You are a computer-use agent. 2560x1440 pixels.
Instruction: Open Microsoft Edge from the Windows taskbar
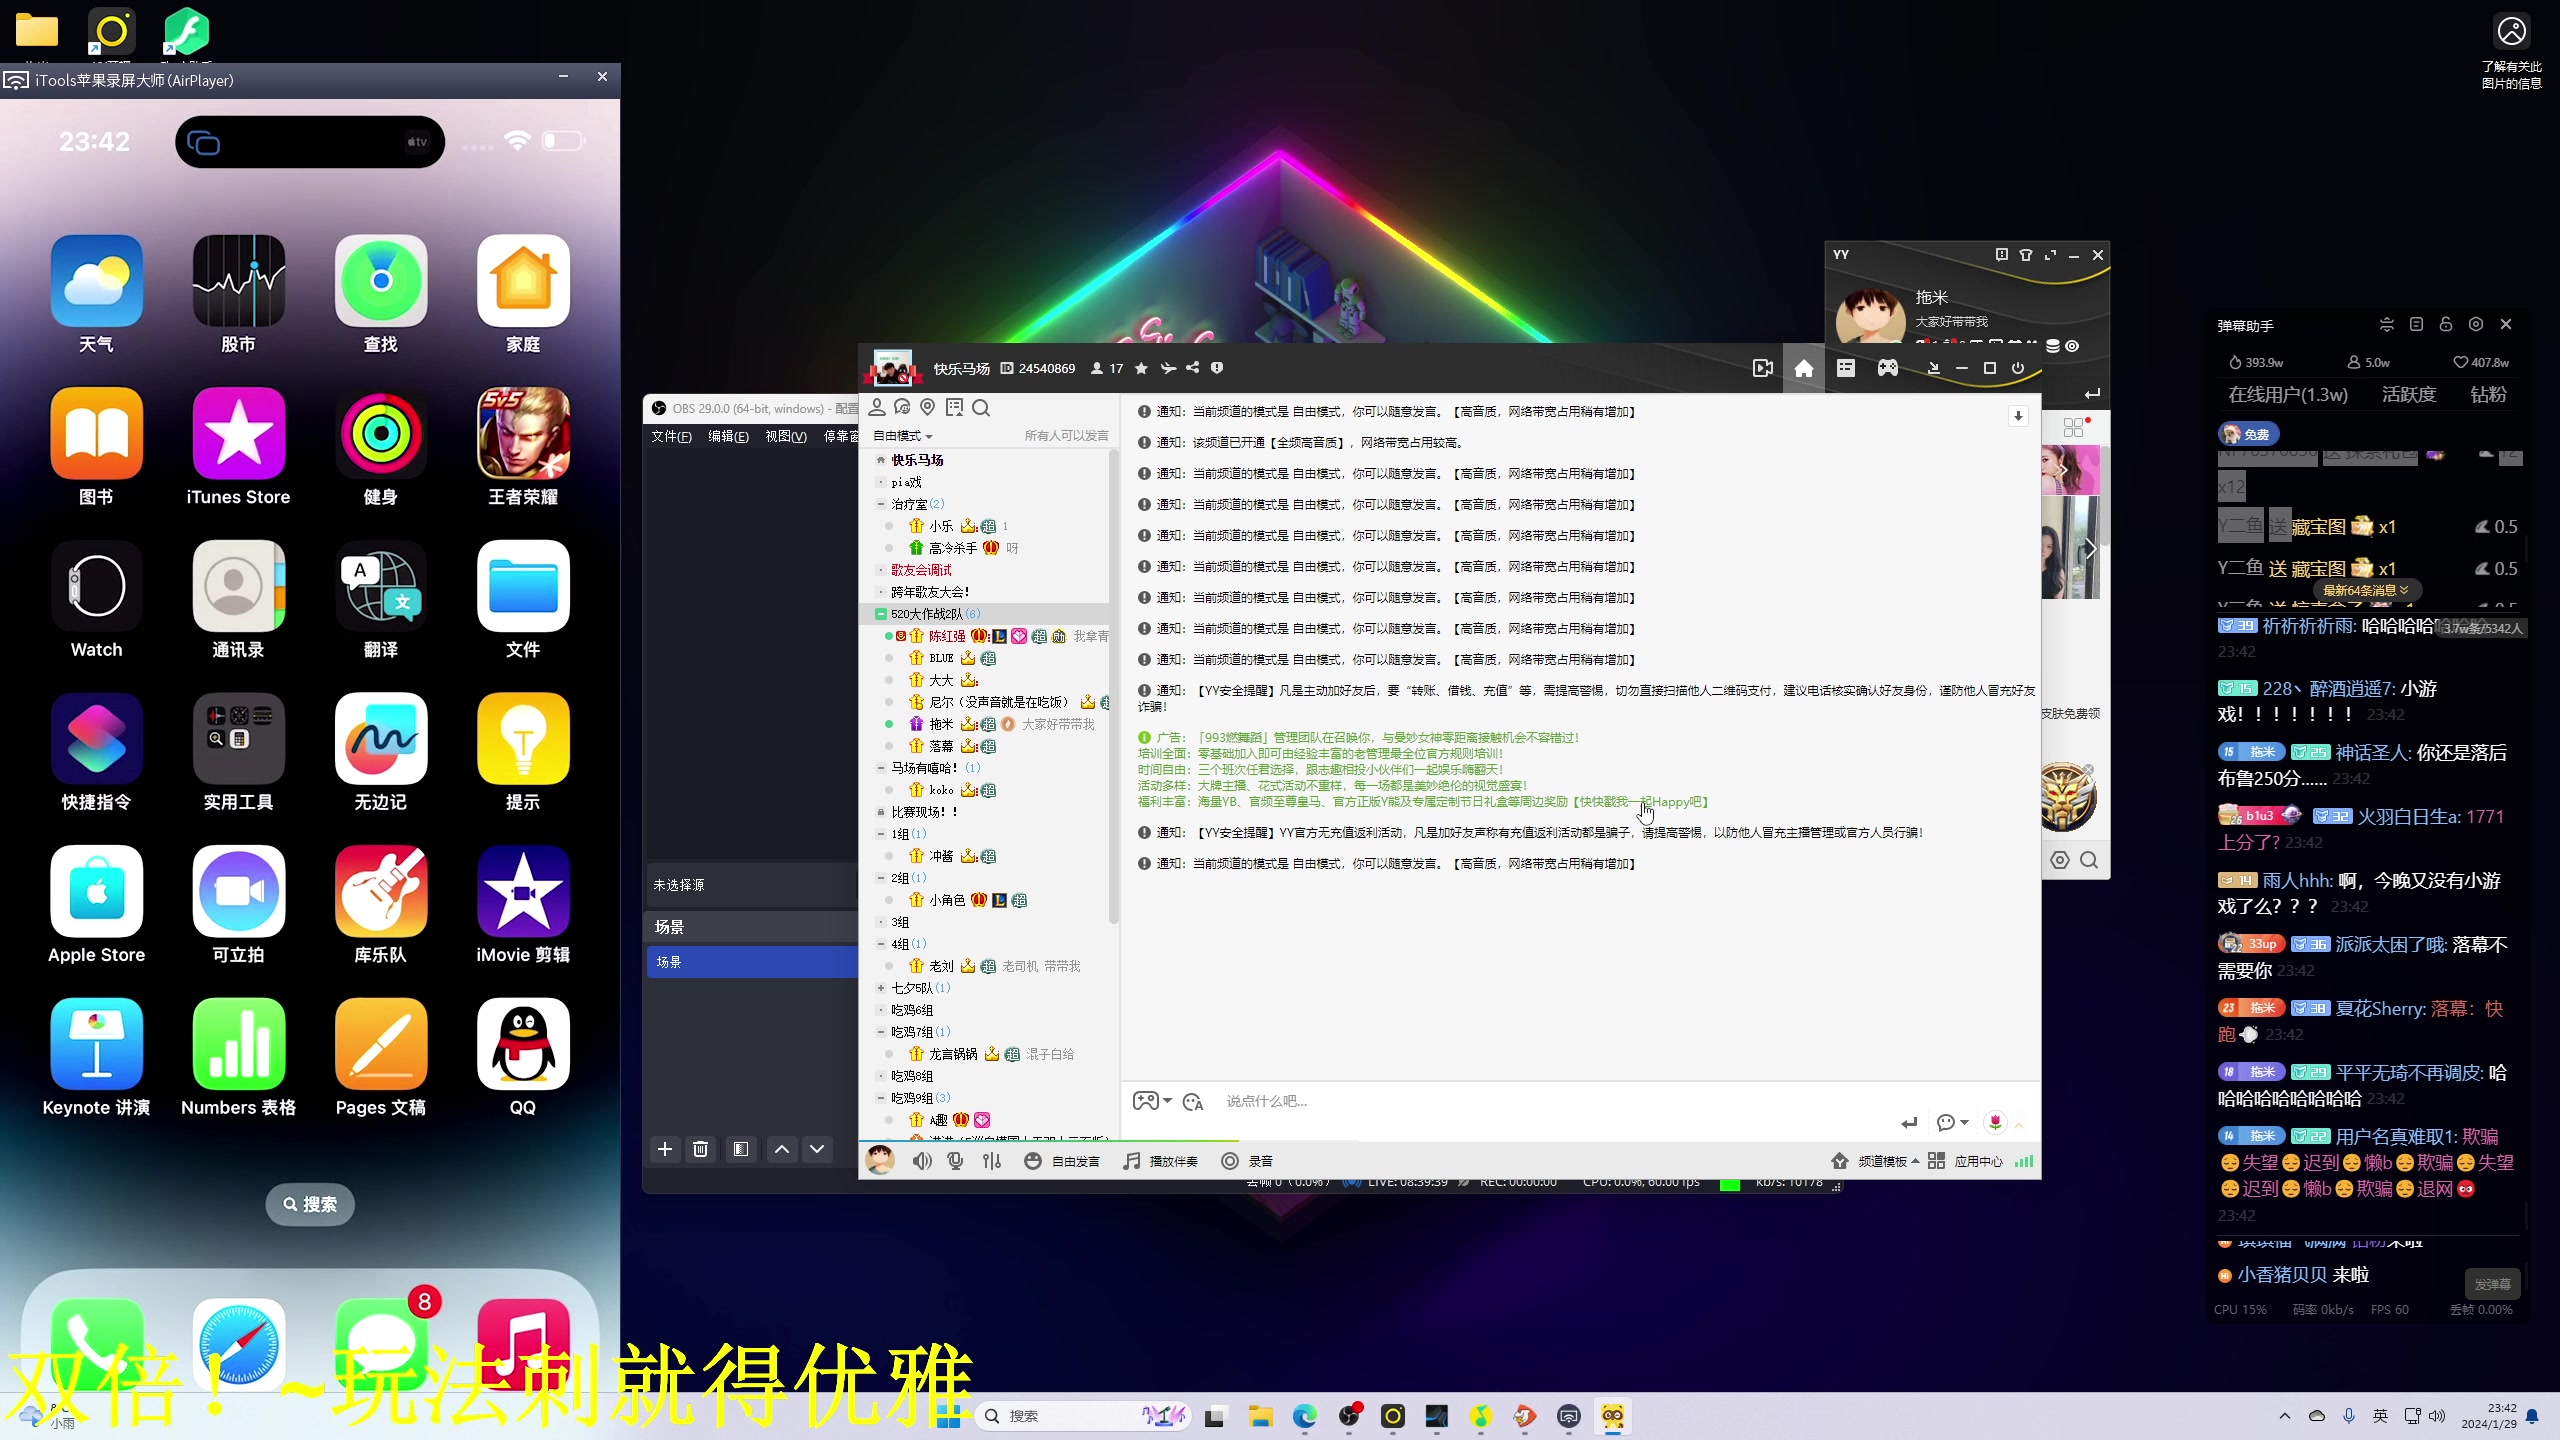tap(1304, 1416)
